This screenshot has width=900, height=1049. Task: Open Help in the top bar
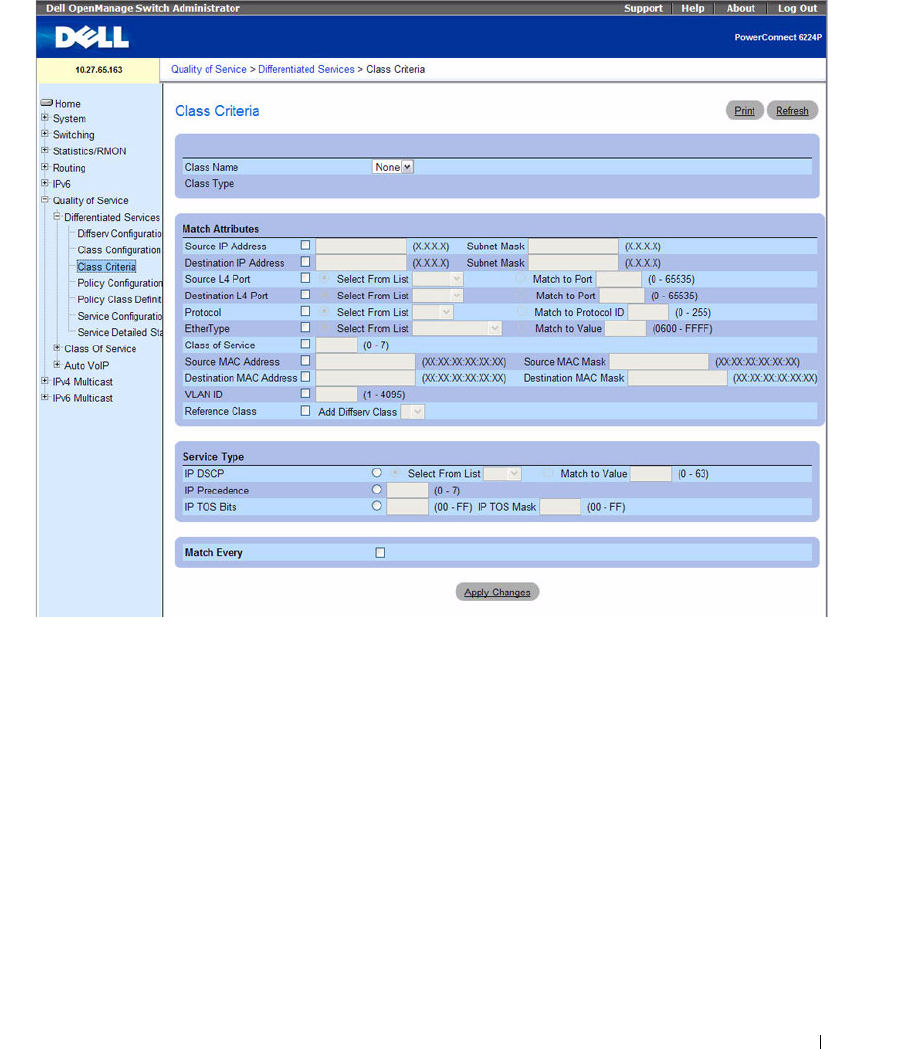(693, 8)
